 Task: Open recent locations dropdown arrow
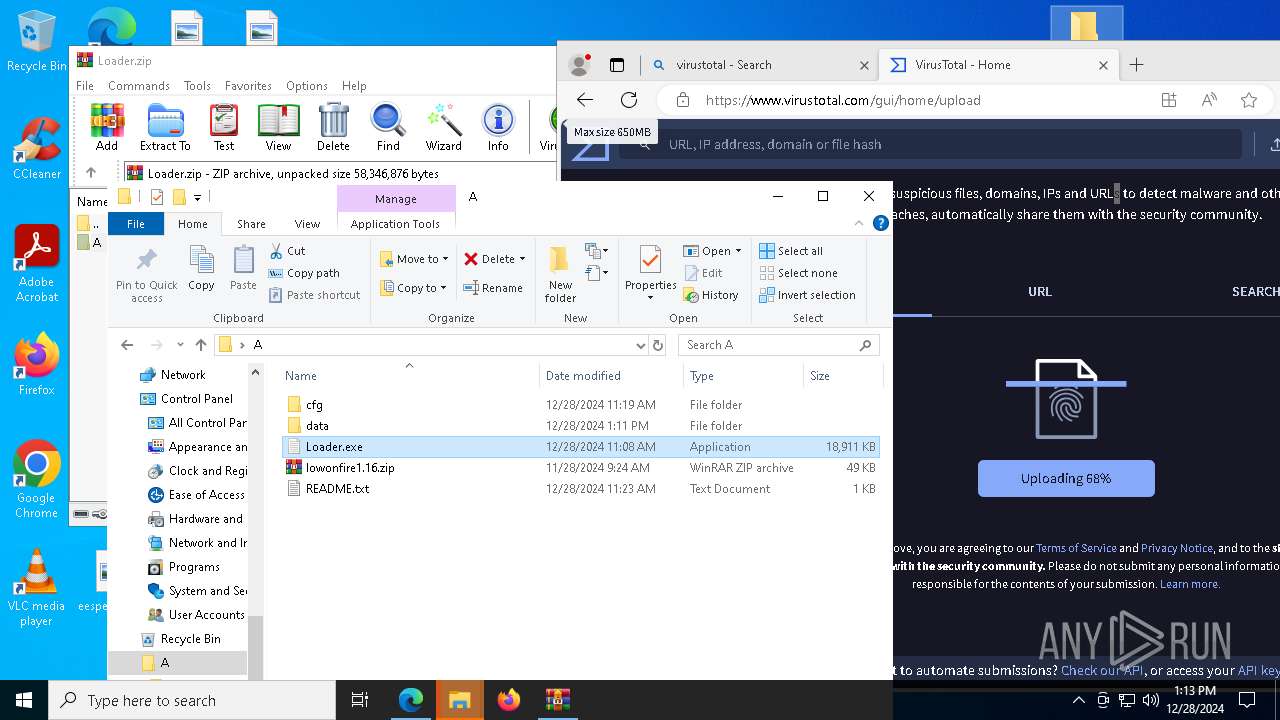click(180, 345)
